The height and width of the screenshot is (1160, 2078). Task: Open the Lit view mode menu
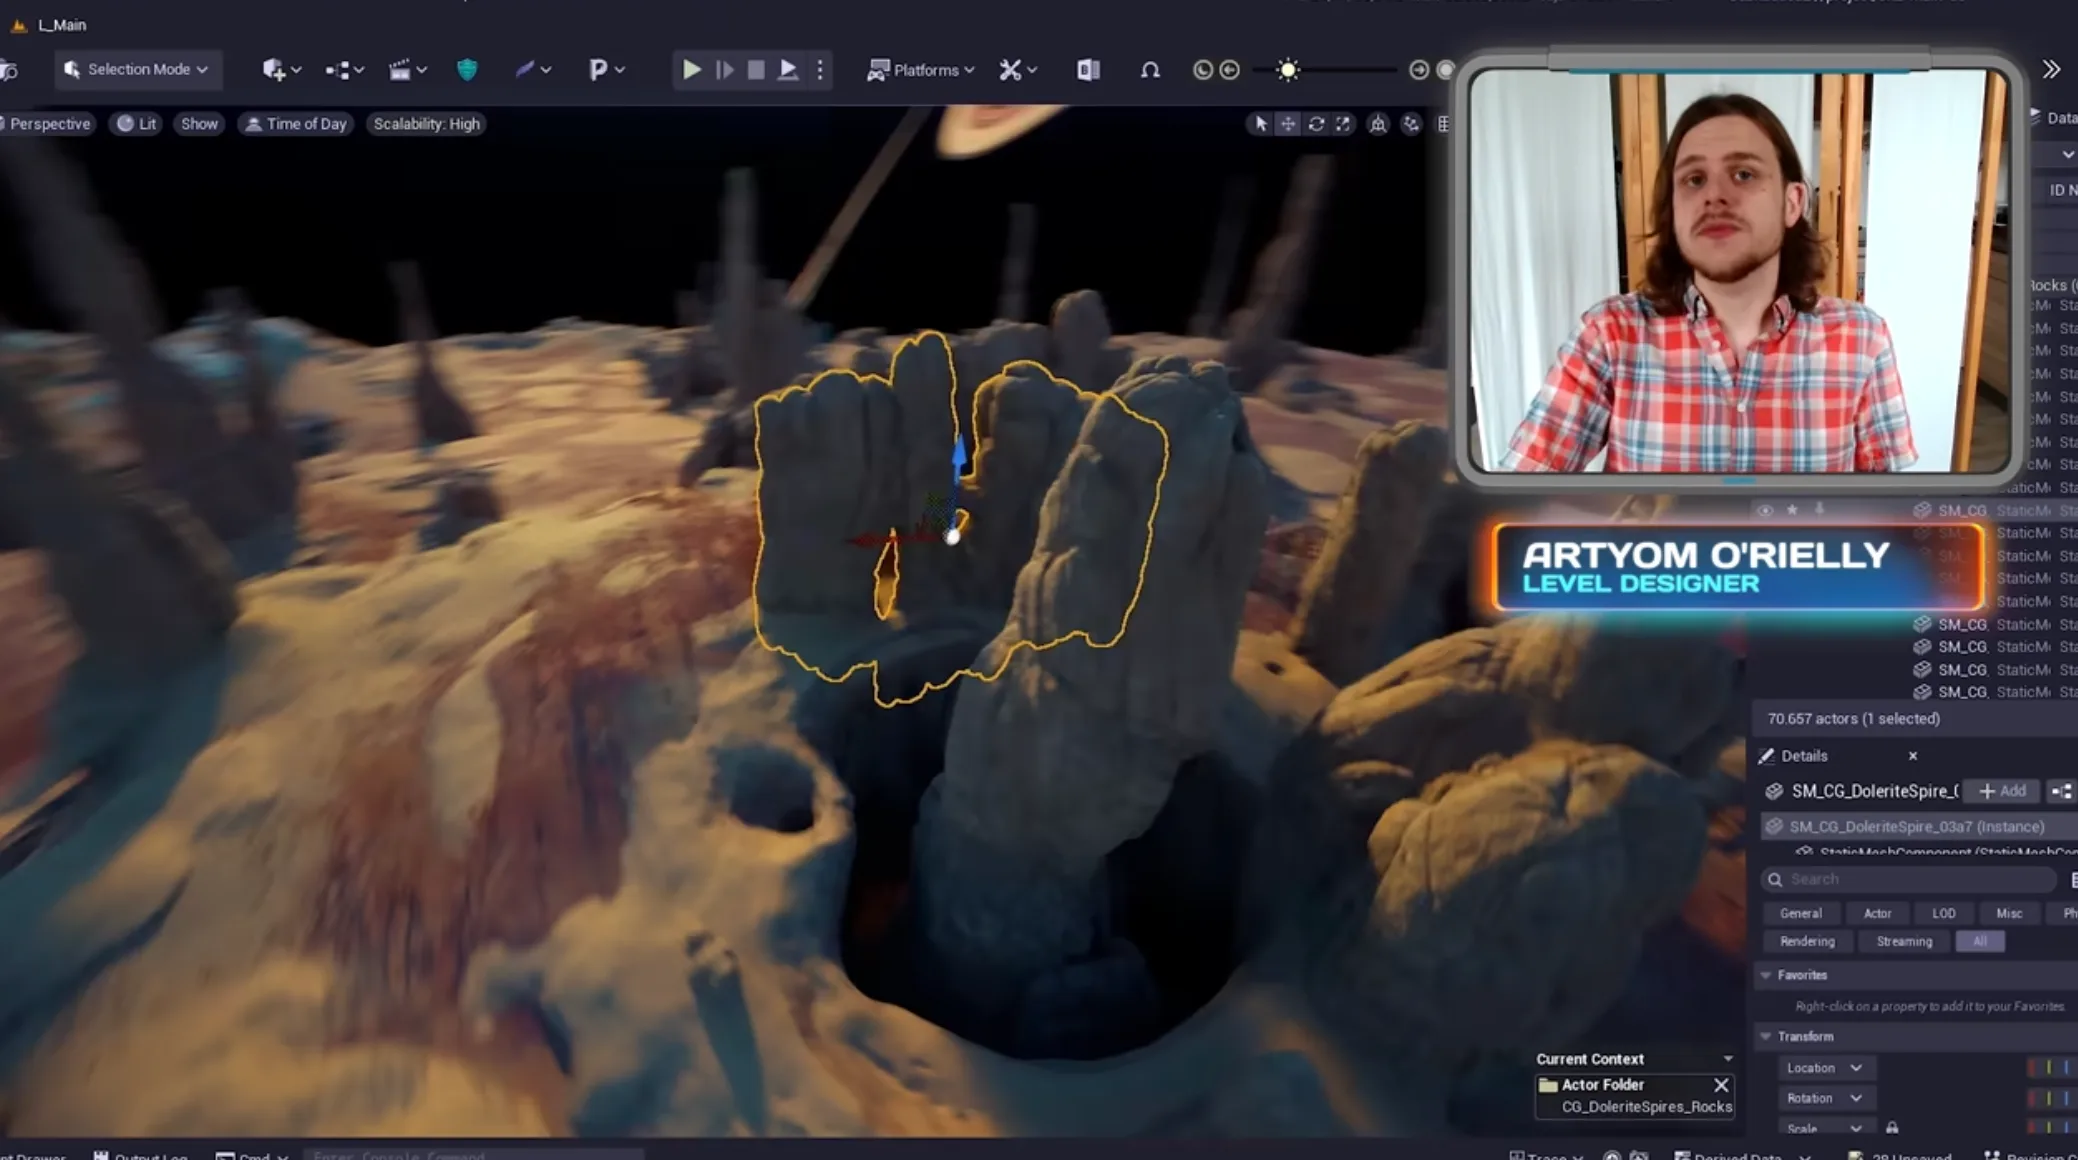[137, 123]
